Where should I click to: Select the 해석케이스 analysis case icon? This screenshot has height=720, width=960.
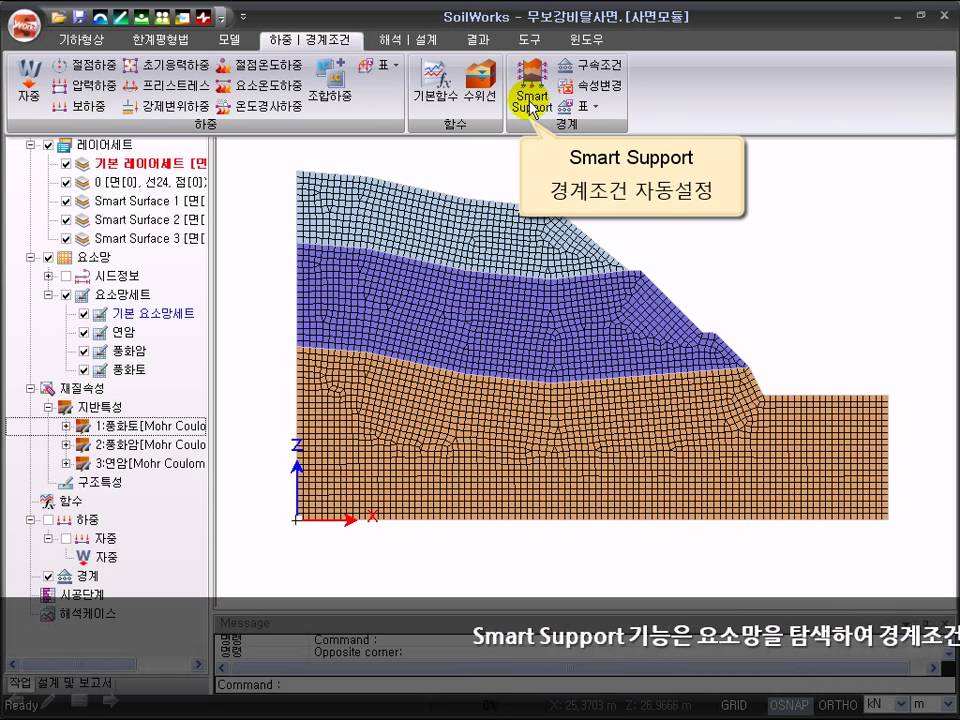[48, 614]
